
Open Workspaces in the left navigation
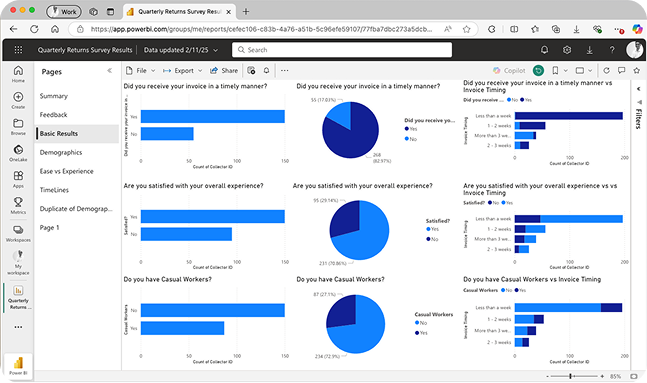point(18,234)
